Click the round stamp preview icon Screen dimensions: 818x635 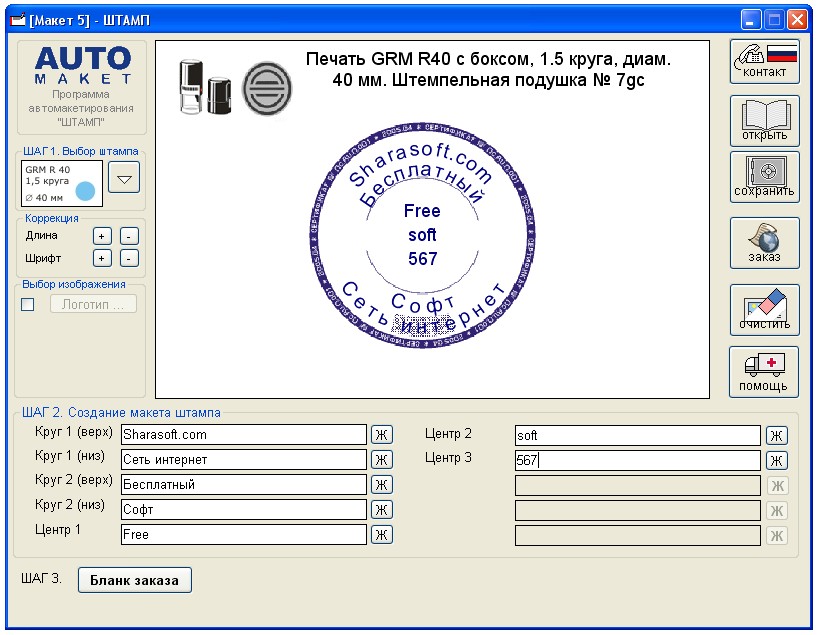267,89
